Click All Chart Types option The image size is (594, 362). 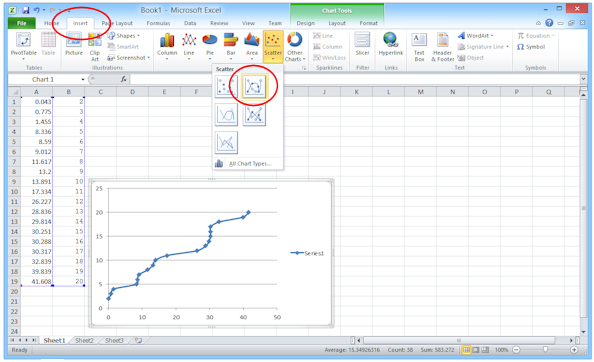point(248,164)
